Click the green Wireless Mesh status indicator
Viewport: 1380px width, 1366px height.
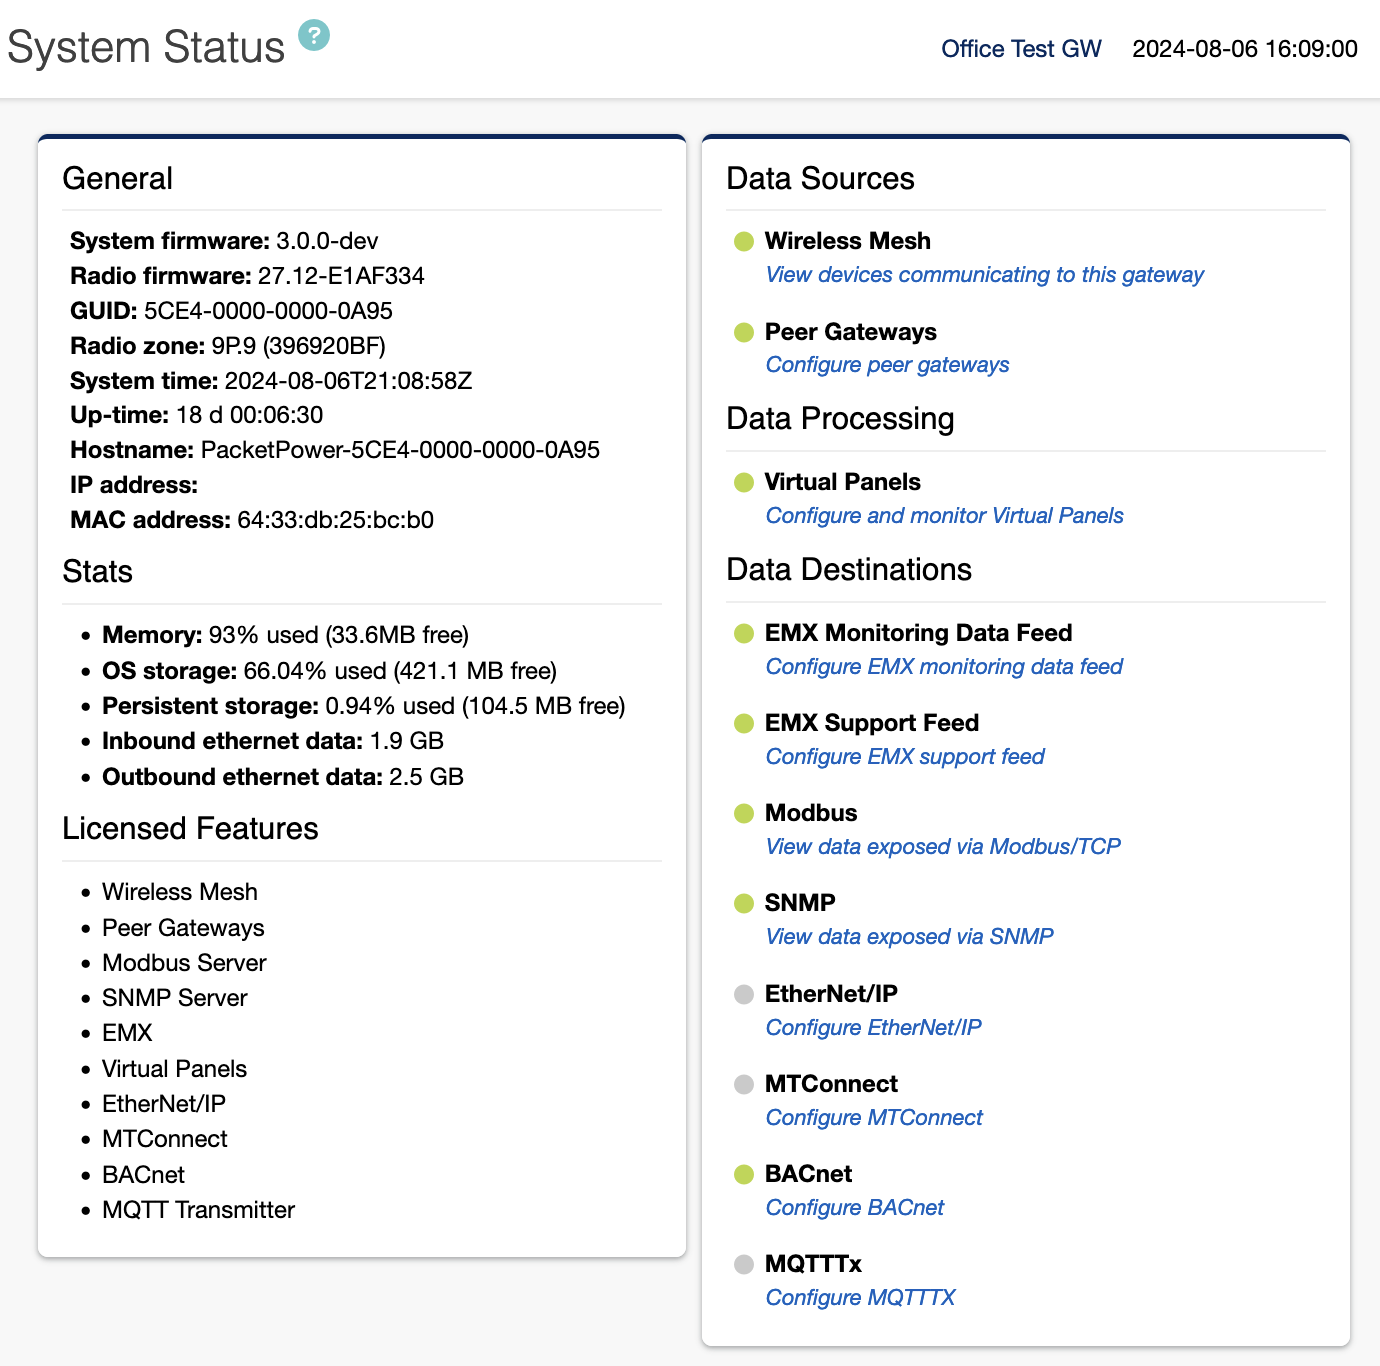tap(744, 241)
